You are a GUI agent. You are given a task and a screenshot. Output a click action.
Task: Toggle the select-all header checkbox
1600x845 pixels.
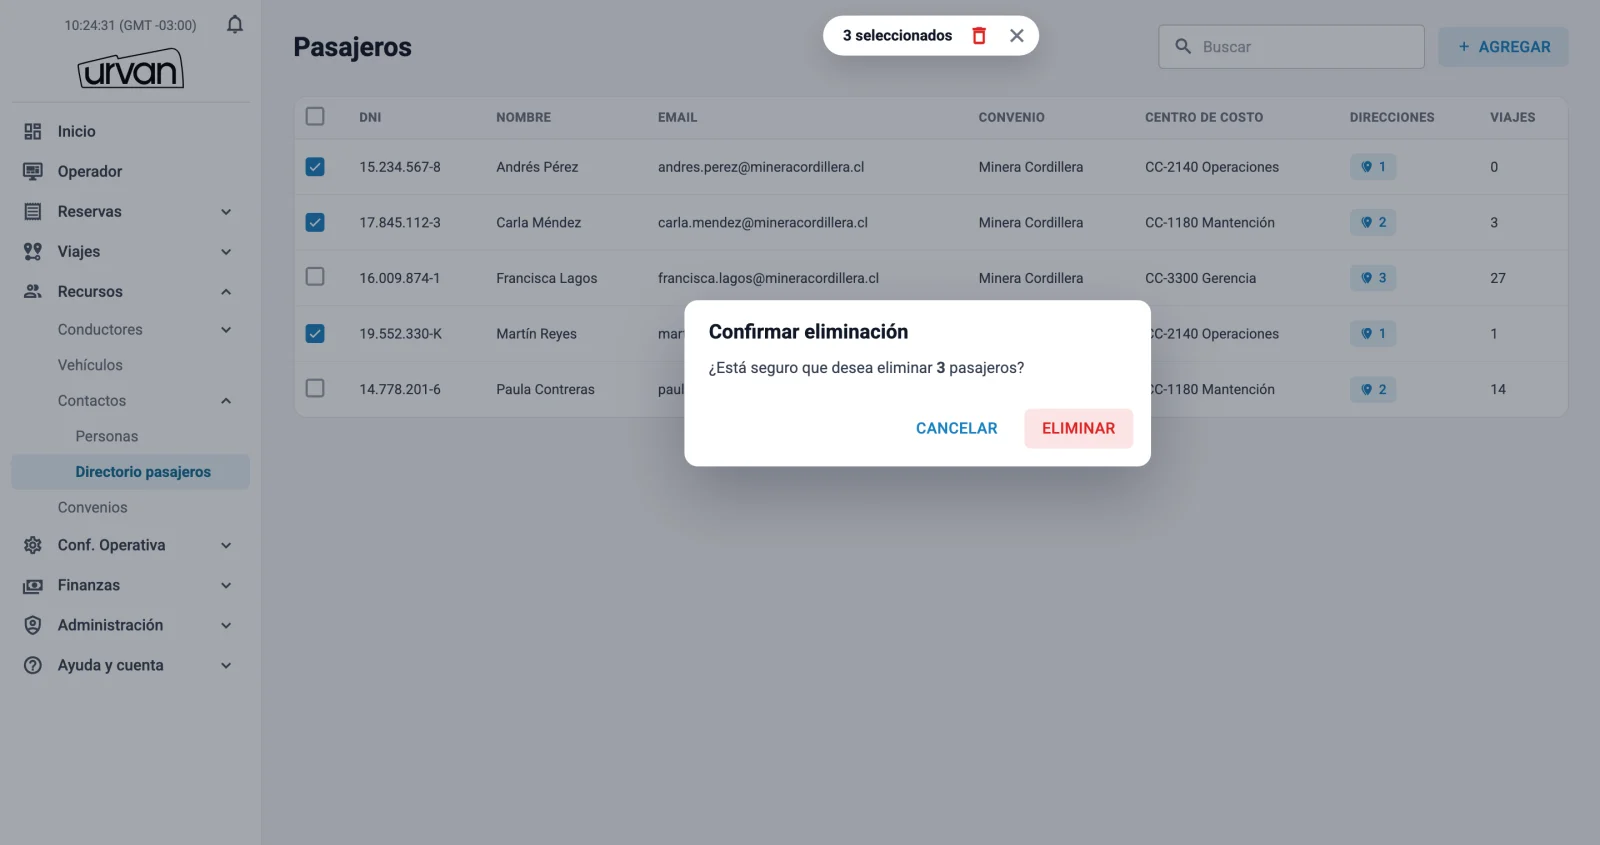(x=315, y=116)
